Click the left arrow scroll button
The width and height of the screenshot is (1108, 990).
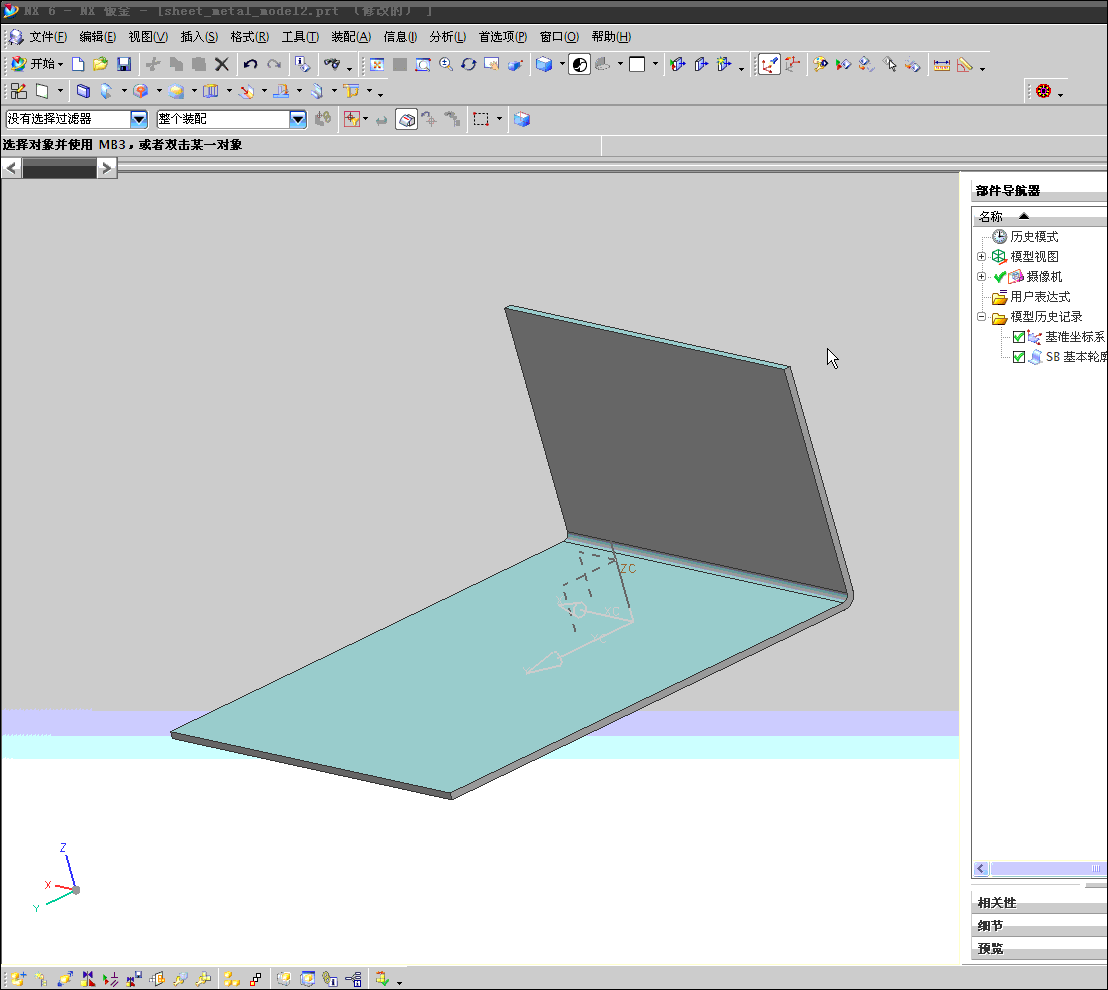(12, 168)
